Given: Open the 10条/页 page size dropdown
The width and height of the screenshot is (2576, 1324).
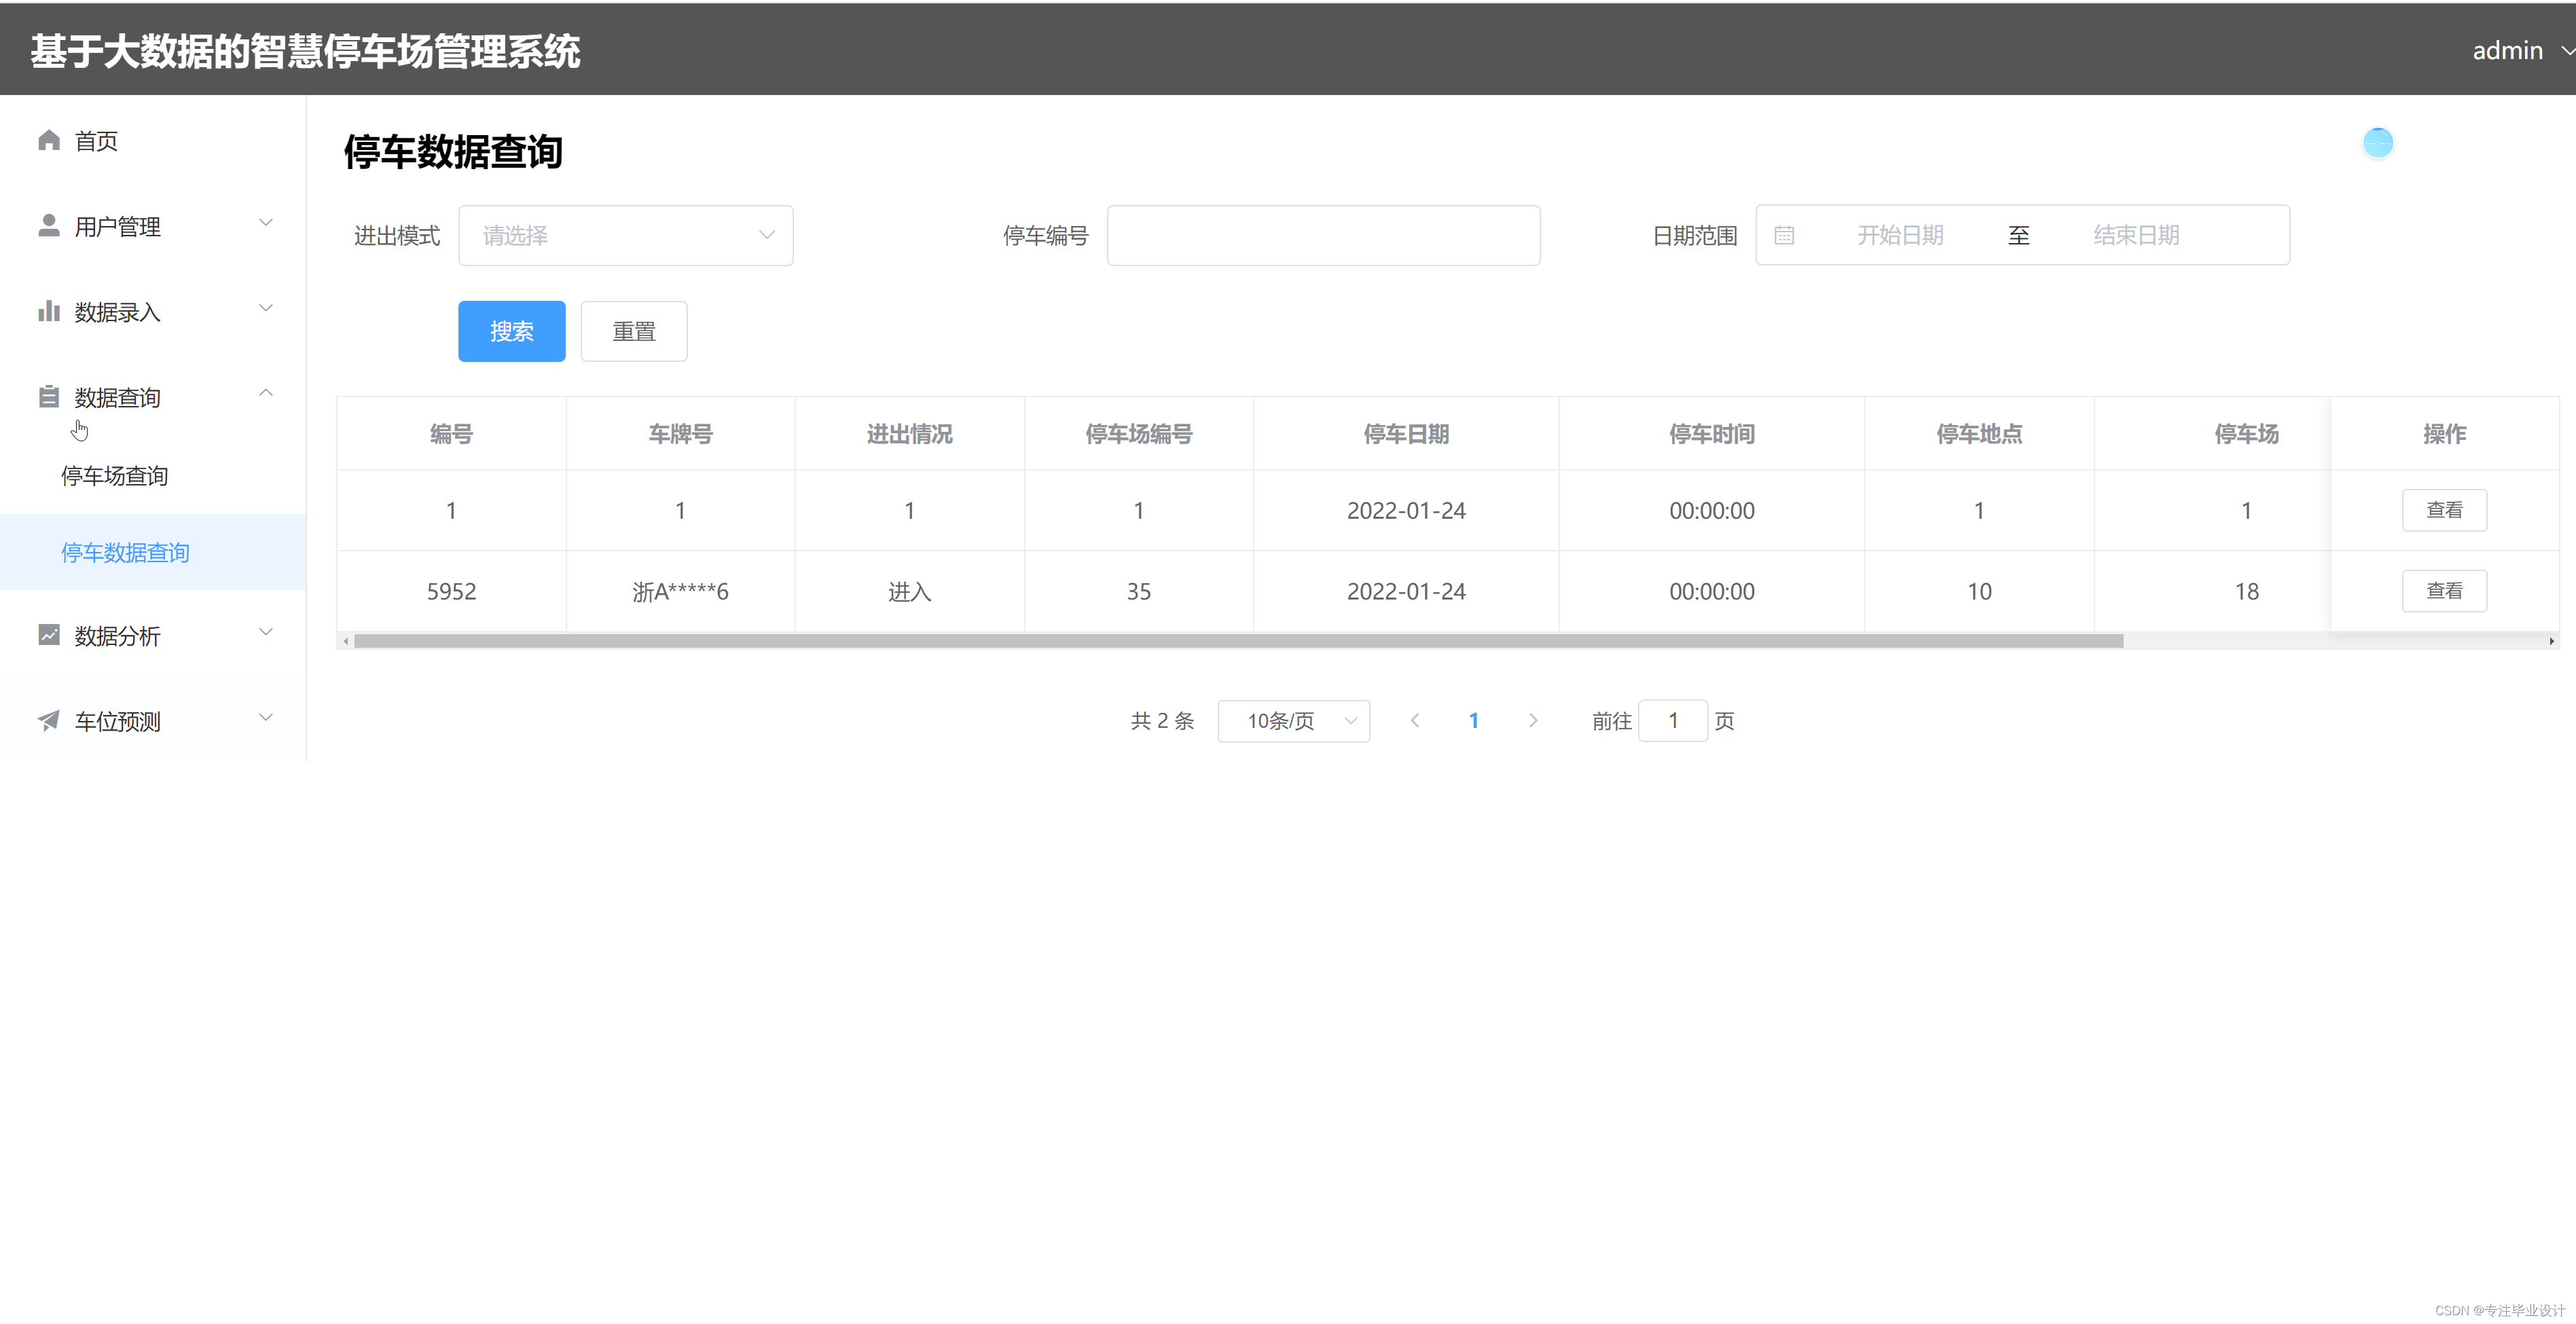Looking at the screenshot, I should click(x=1293, y=720).
